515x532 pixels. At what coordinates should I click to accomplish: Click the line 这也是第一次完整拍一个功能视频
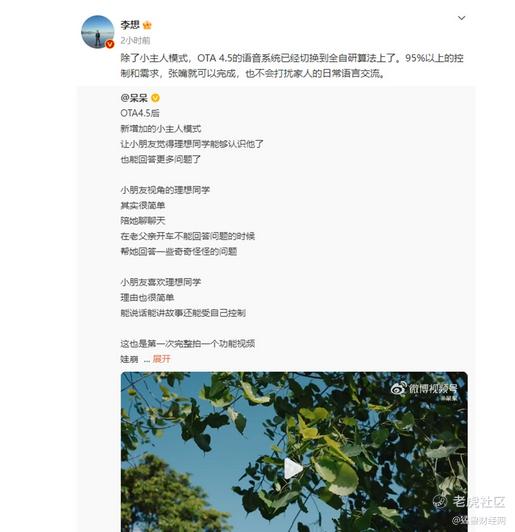[188, 344]
